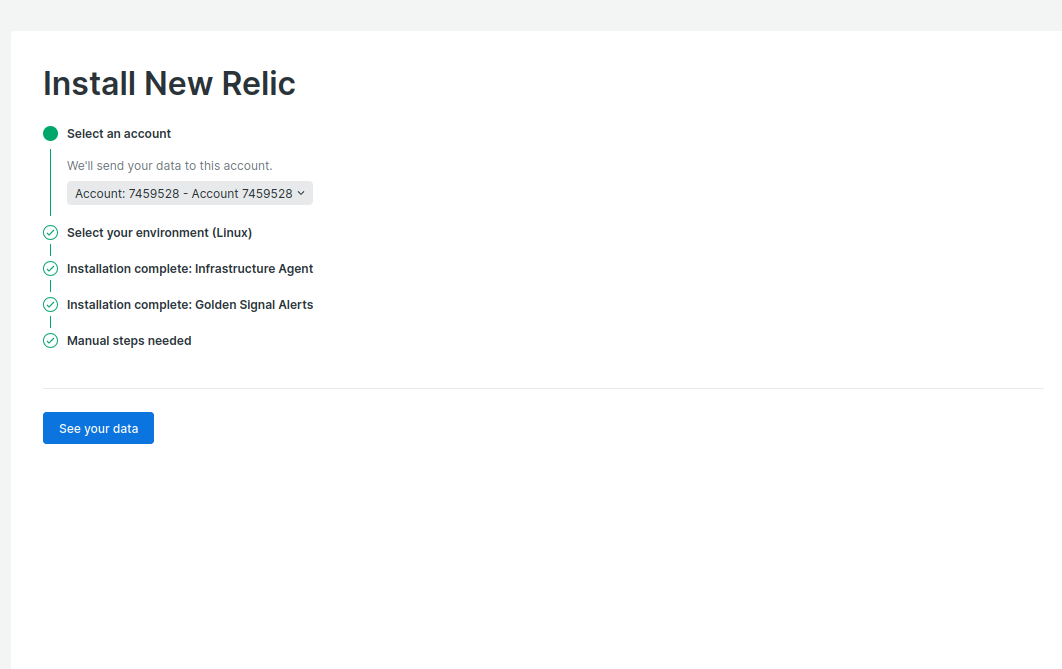This screenshot has width=1062, height=669.
Task: Expand the Select an account step title
Action: [x=119, y=134]
